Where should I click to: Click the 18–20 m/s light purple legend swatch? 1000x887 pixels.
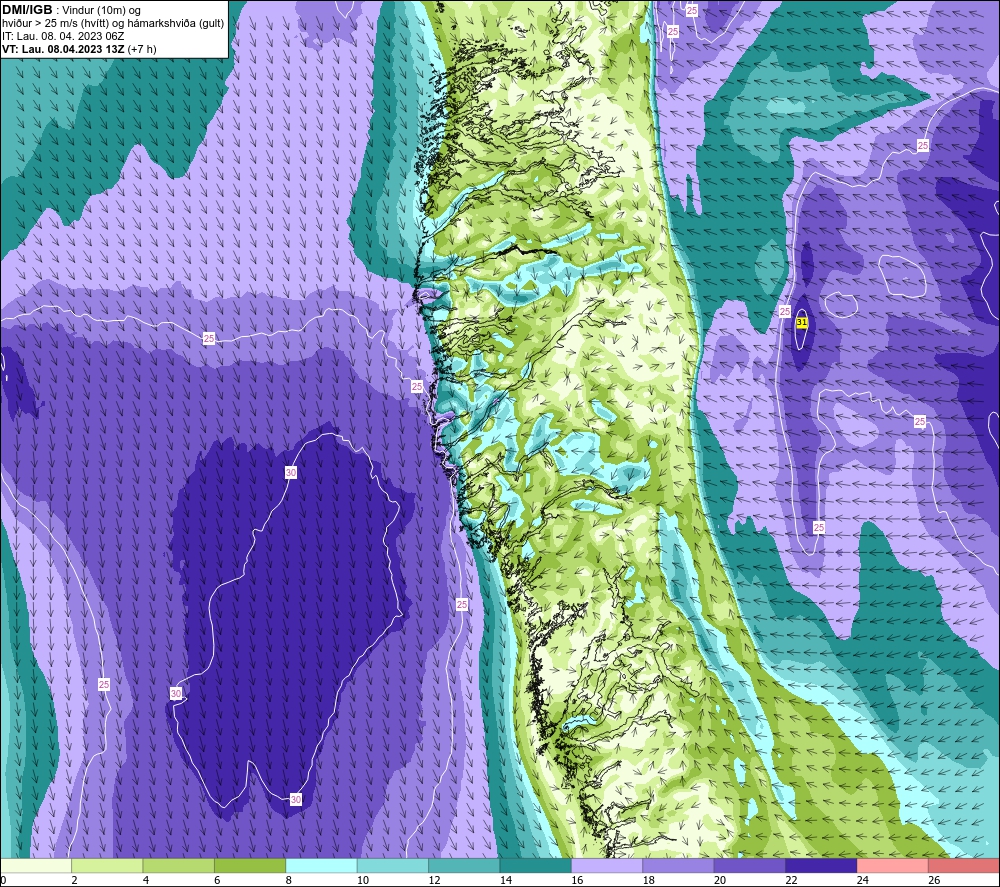click(679, 865)
